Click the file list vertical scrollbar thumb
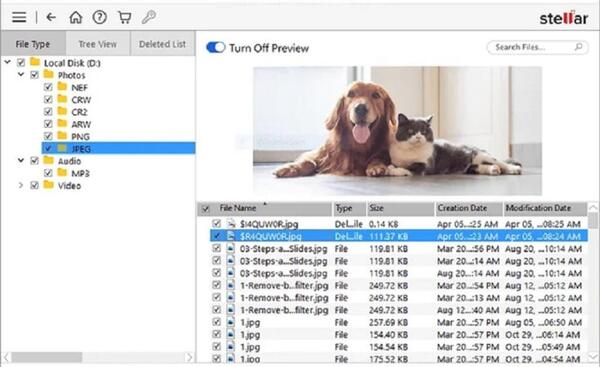The width and height of the screenshot is (600, 367). 593,220
